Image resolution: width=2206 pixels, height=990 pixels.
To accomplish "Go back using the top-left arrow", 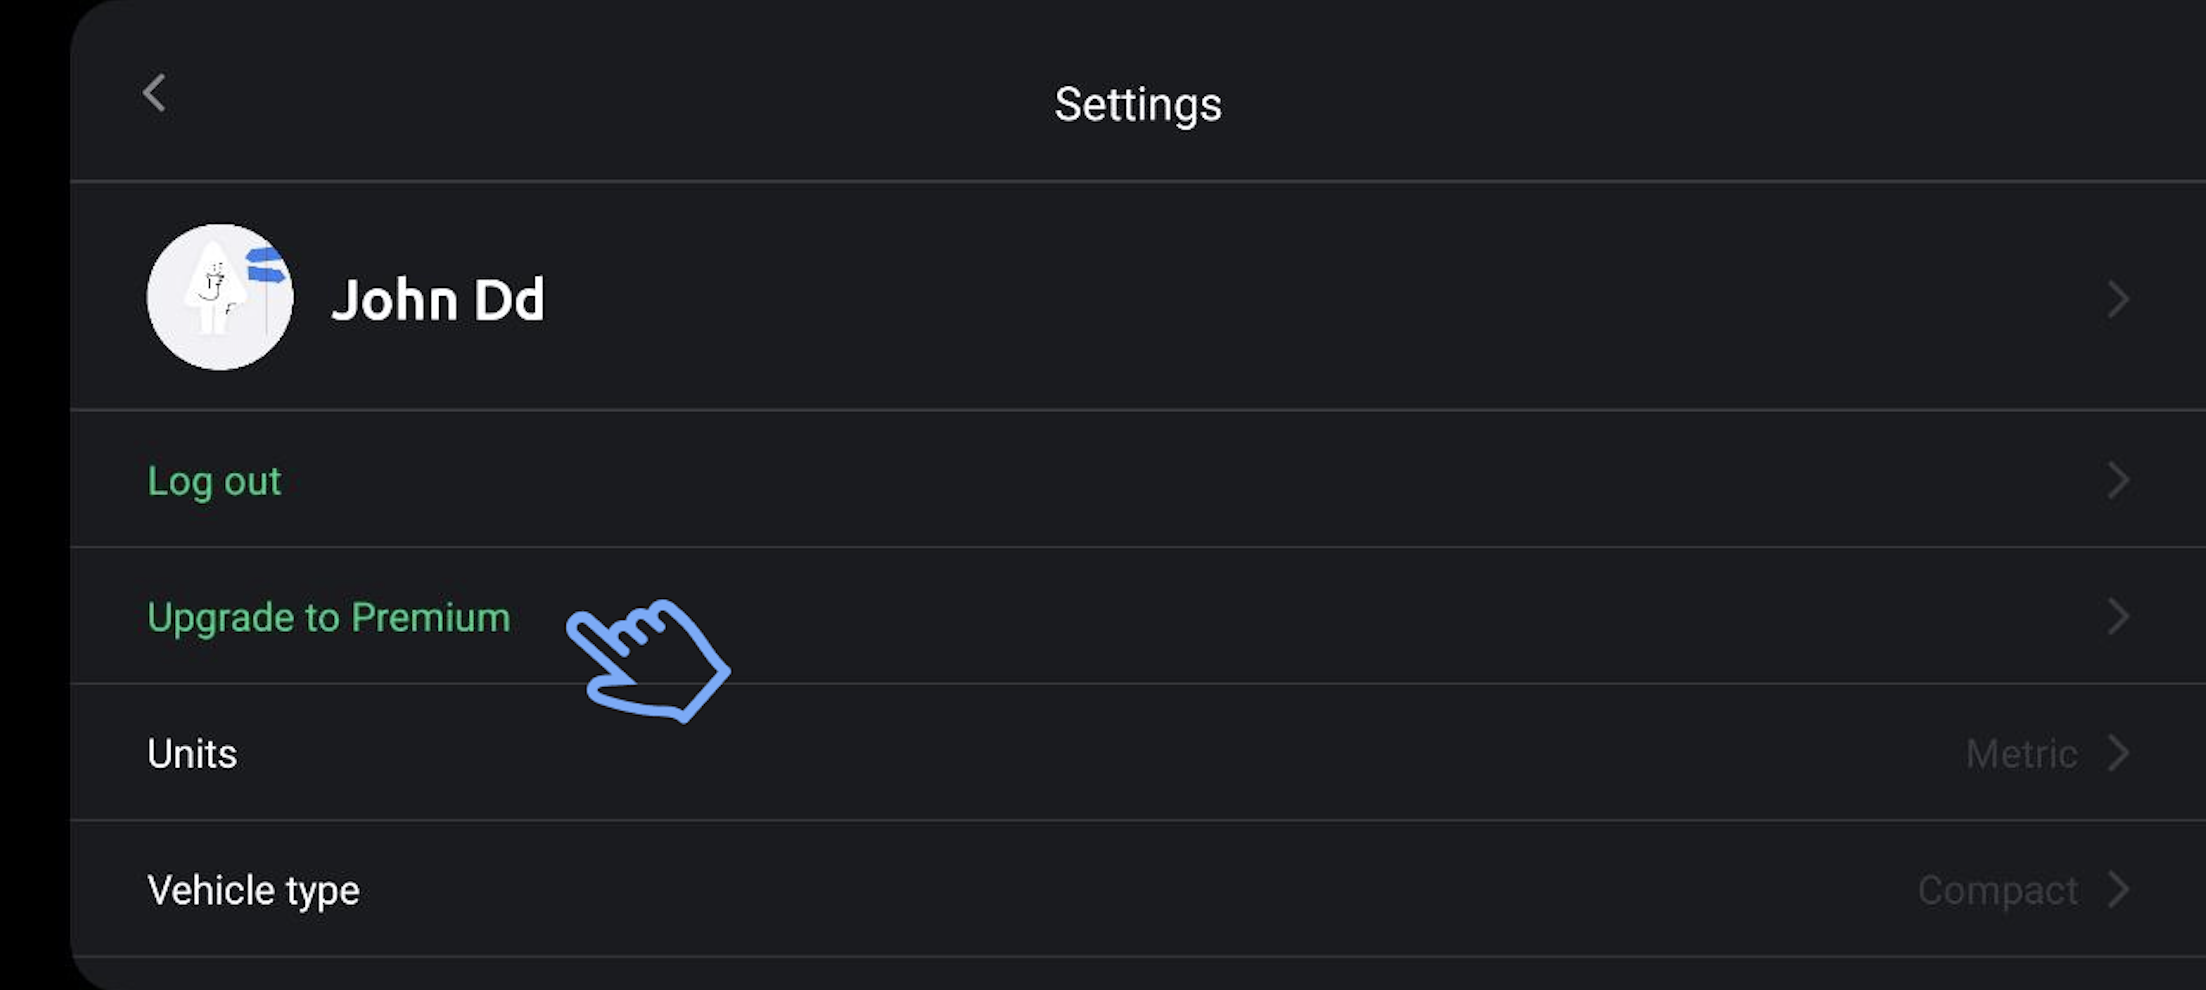I will click(154, 94).
